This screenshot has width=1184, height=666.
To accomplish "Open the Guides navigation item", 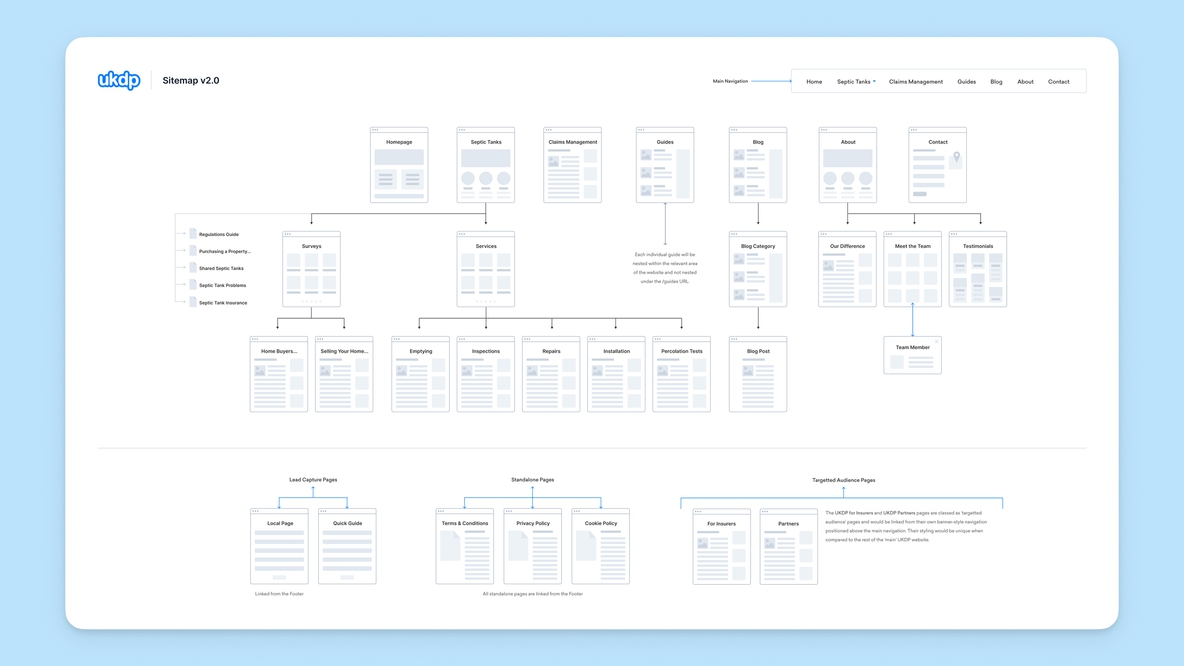I will (x=966, y=81).
